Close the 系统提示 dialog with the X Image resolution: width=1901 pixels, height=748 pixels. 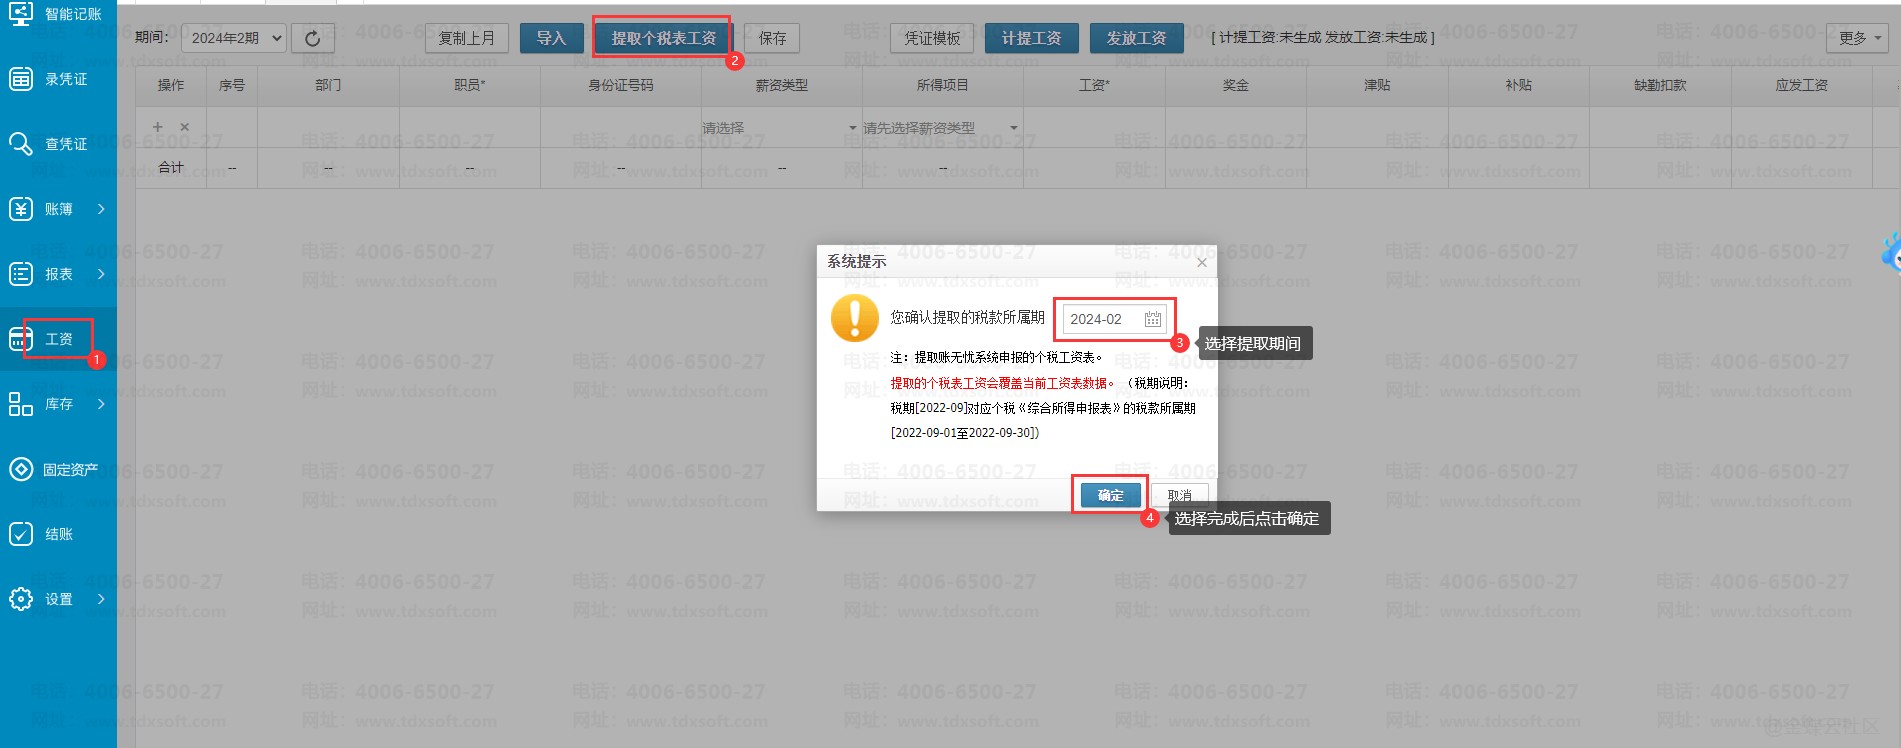(1201, 263)
